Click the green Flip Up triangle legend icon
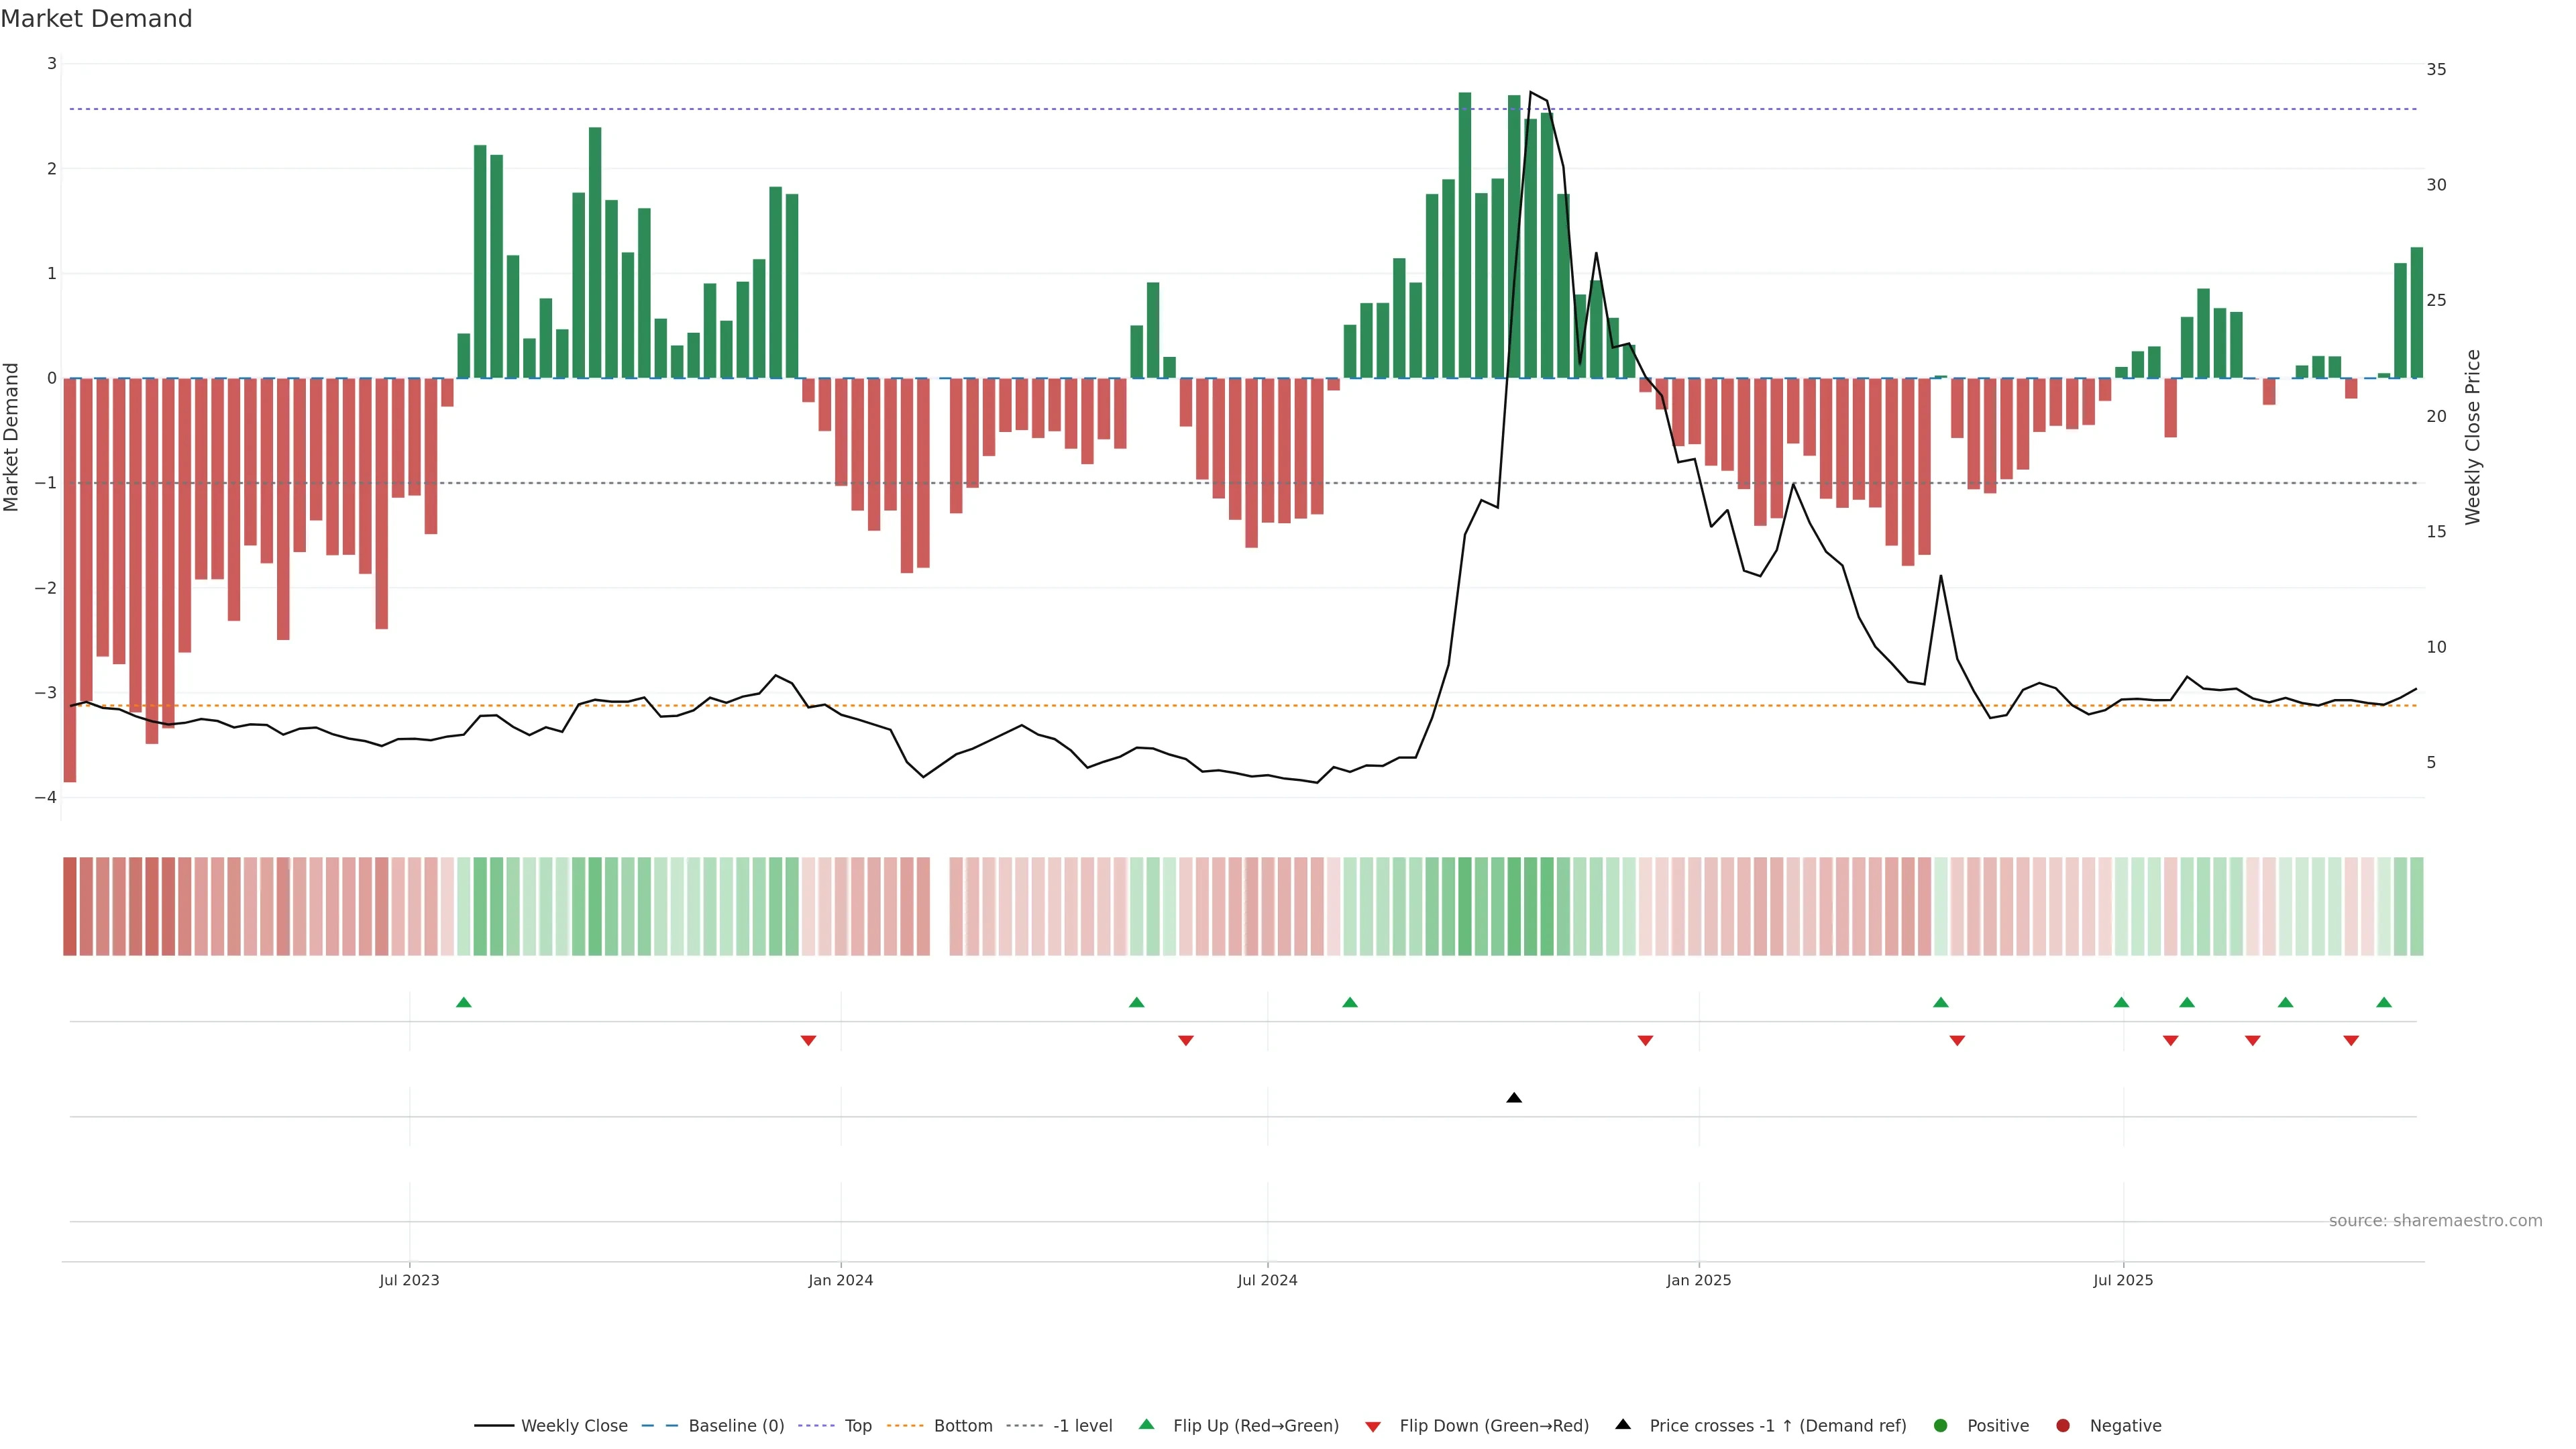Screen dimensions: 2576x1449 pos(1147,1424)
